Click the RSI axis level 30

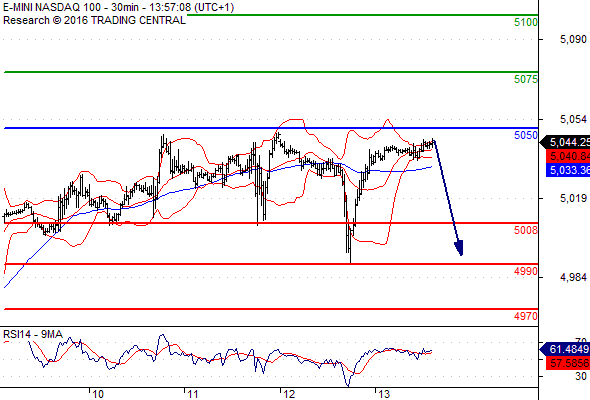(x=581, y=376)
